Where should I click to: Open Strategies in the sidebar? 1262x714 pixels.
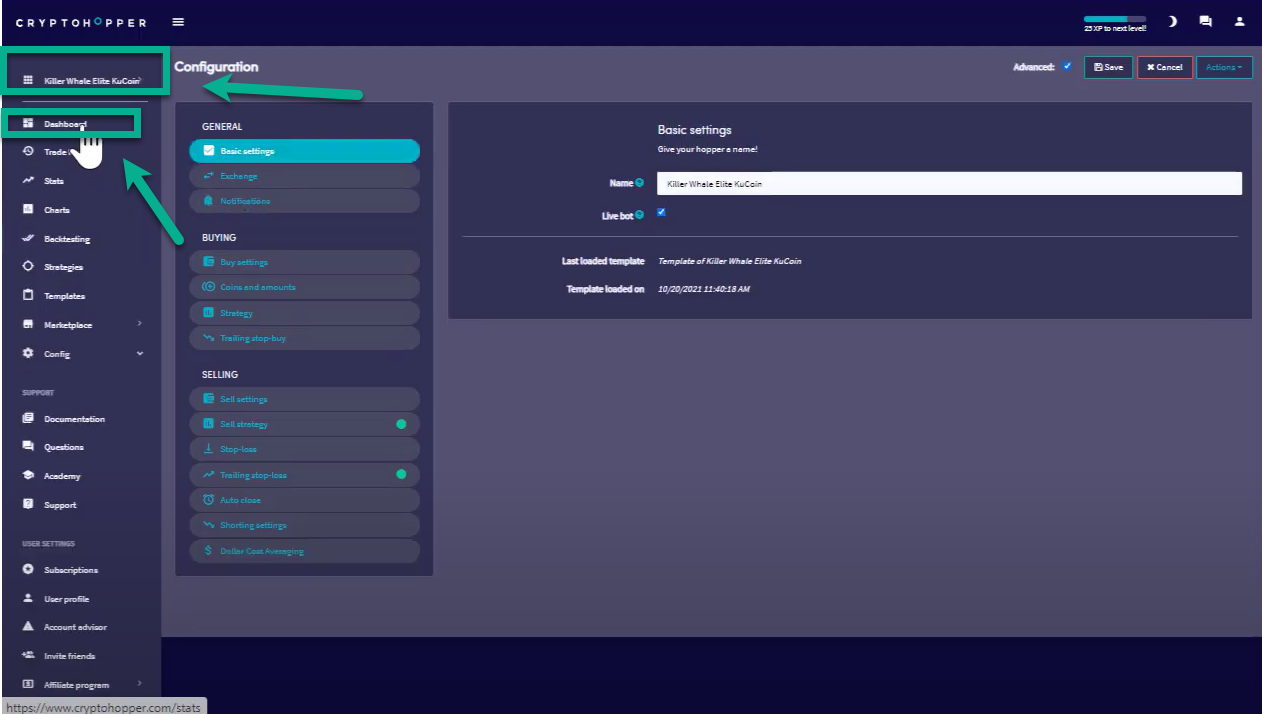(63, 267)
